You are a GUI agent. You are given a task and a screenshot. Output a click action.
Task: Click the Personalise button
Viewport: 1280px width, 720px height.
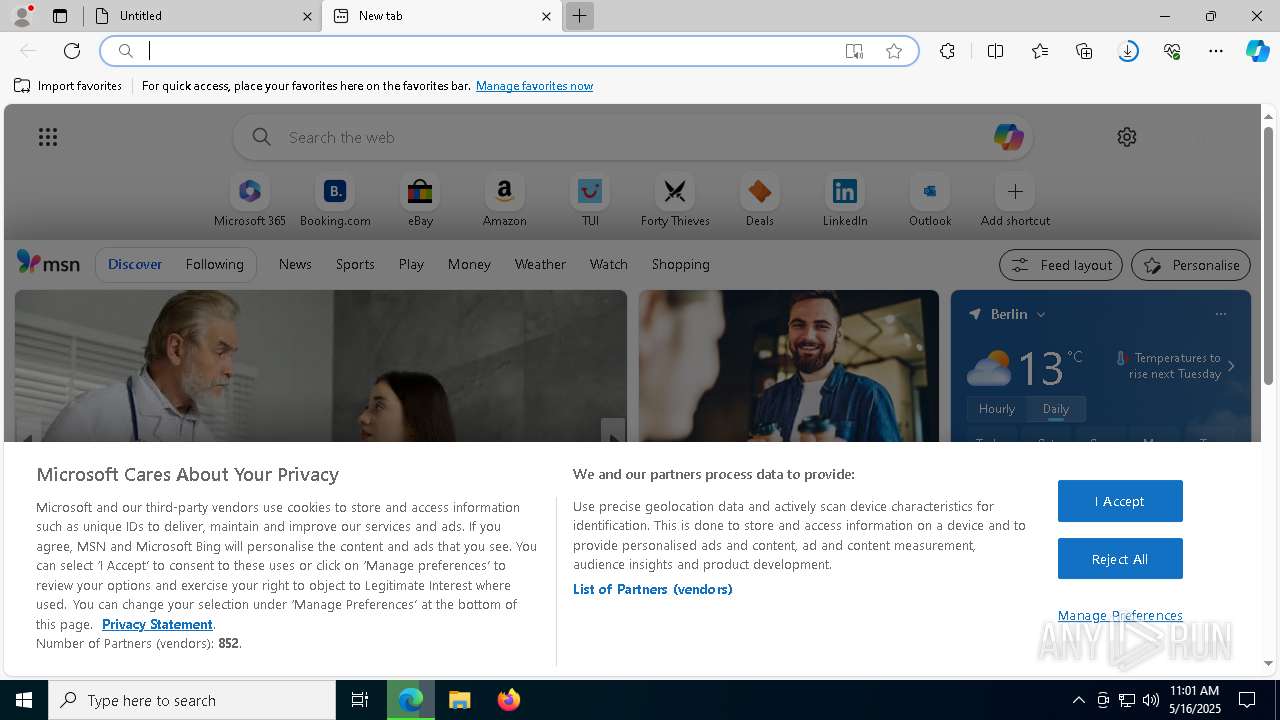(x=1191, y=265)
